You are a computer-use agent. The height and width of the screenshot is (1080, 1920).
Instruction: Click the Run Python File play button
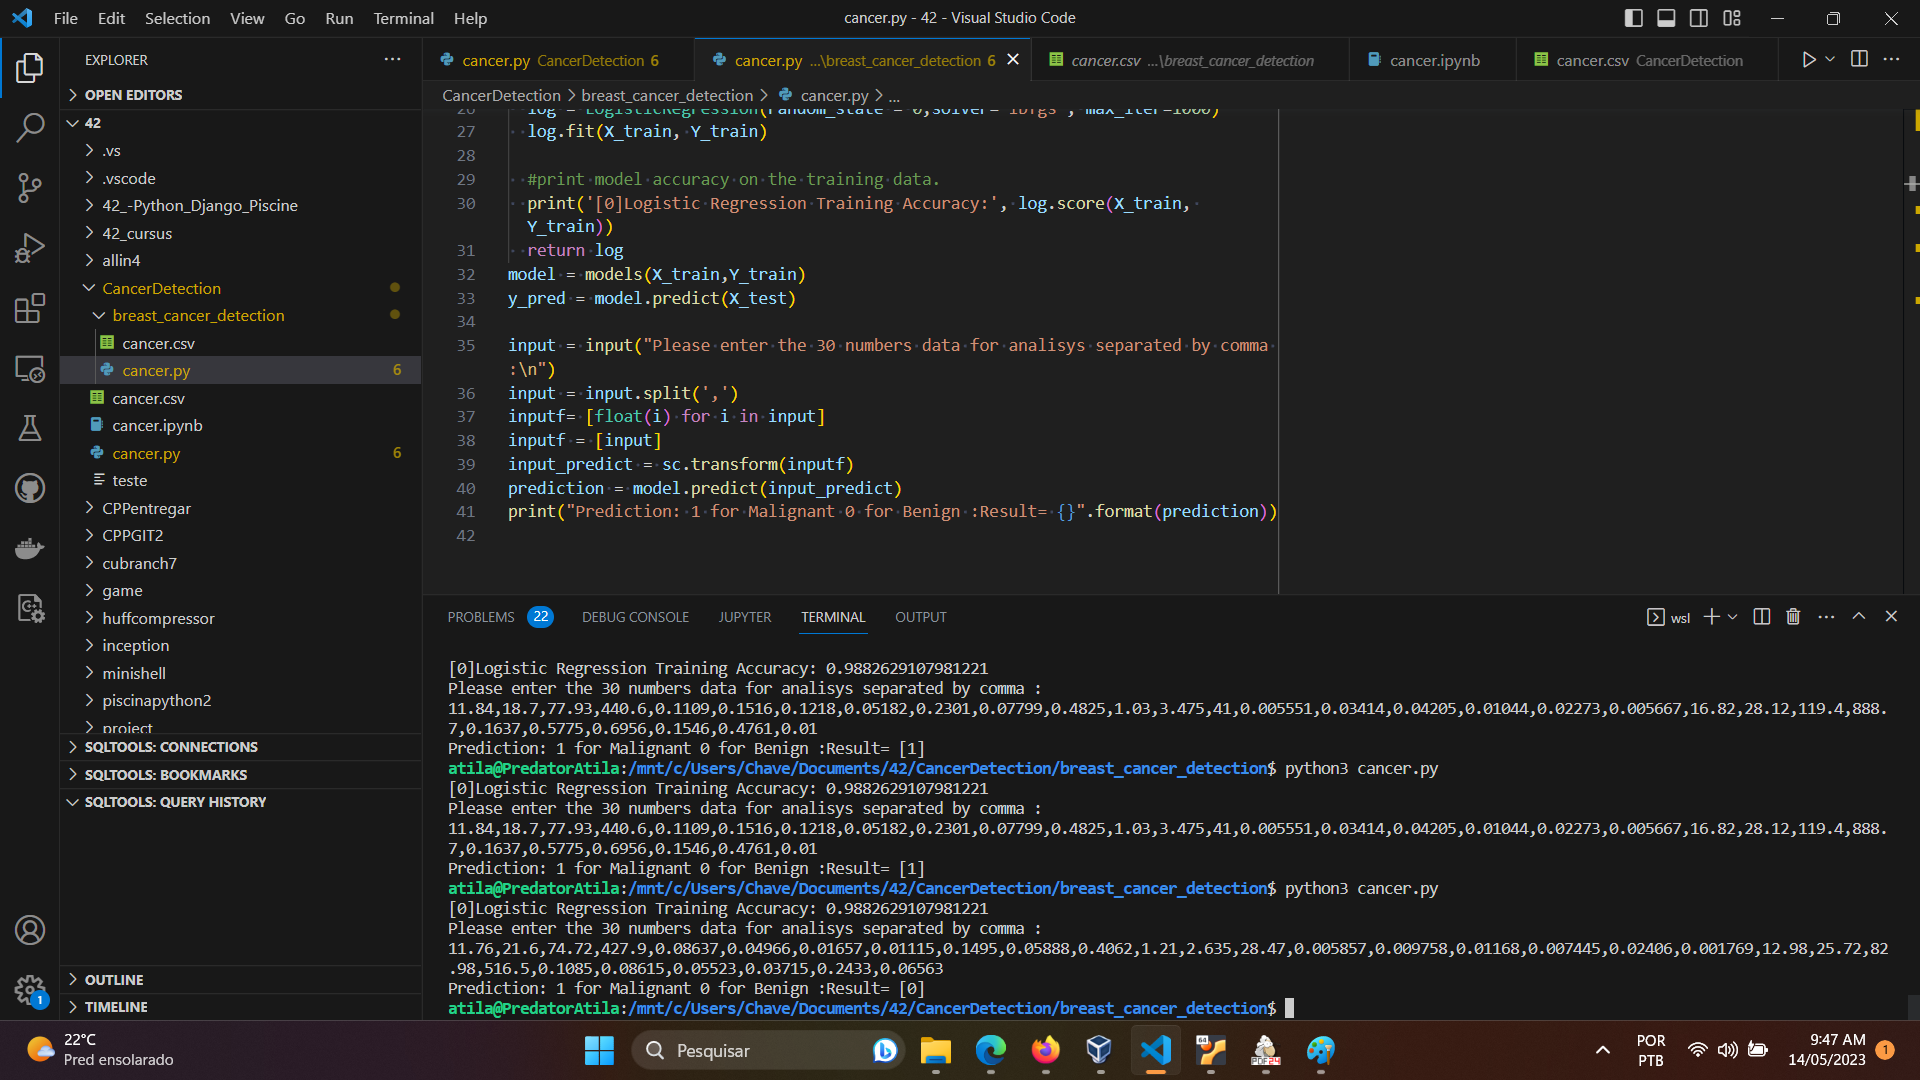[1808, 60]
